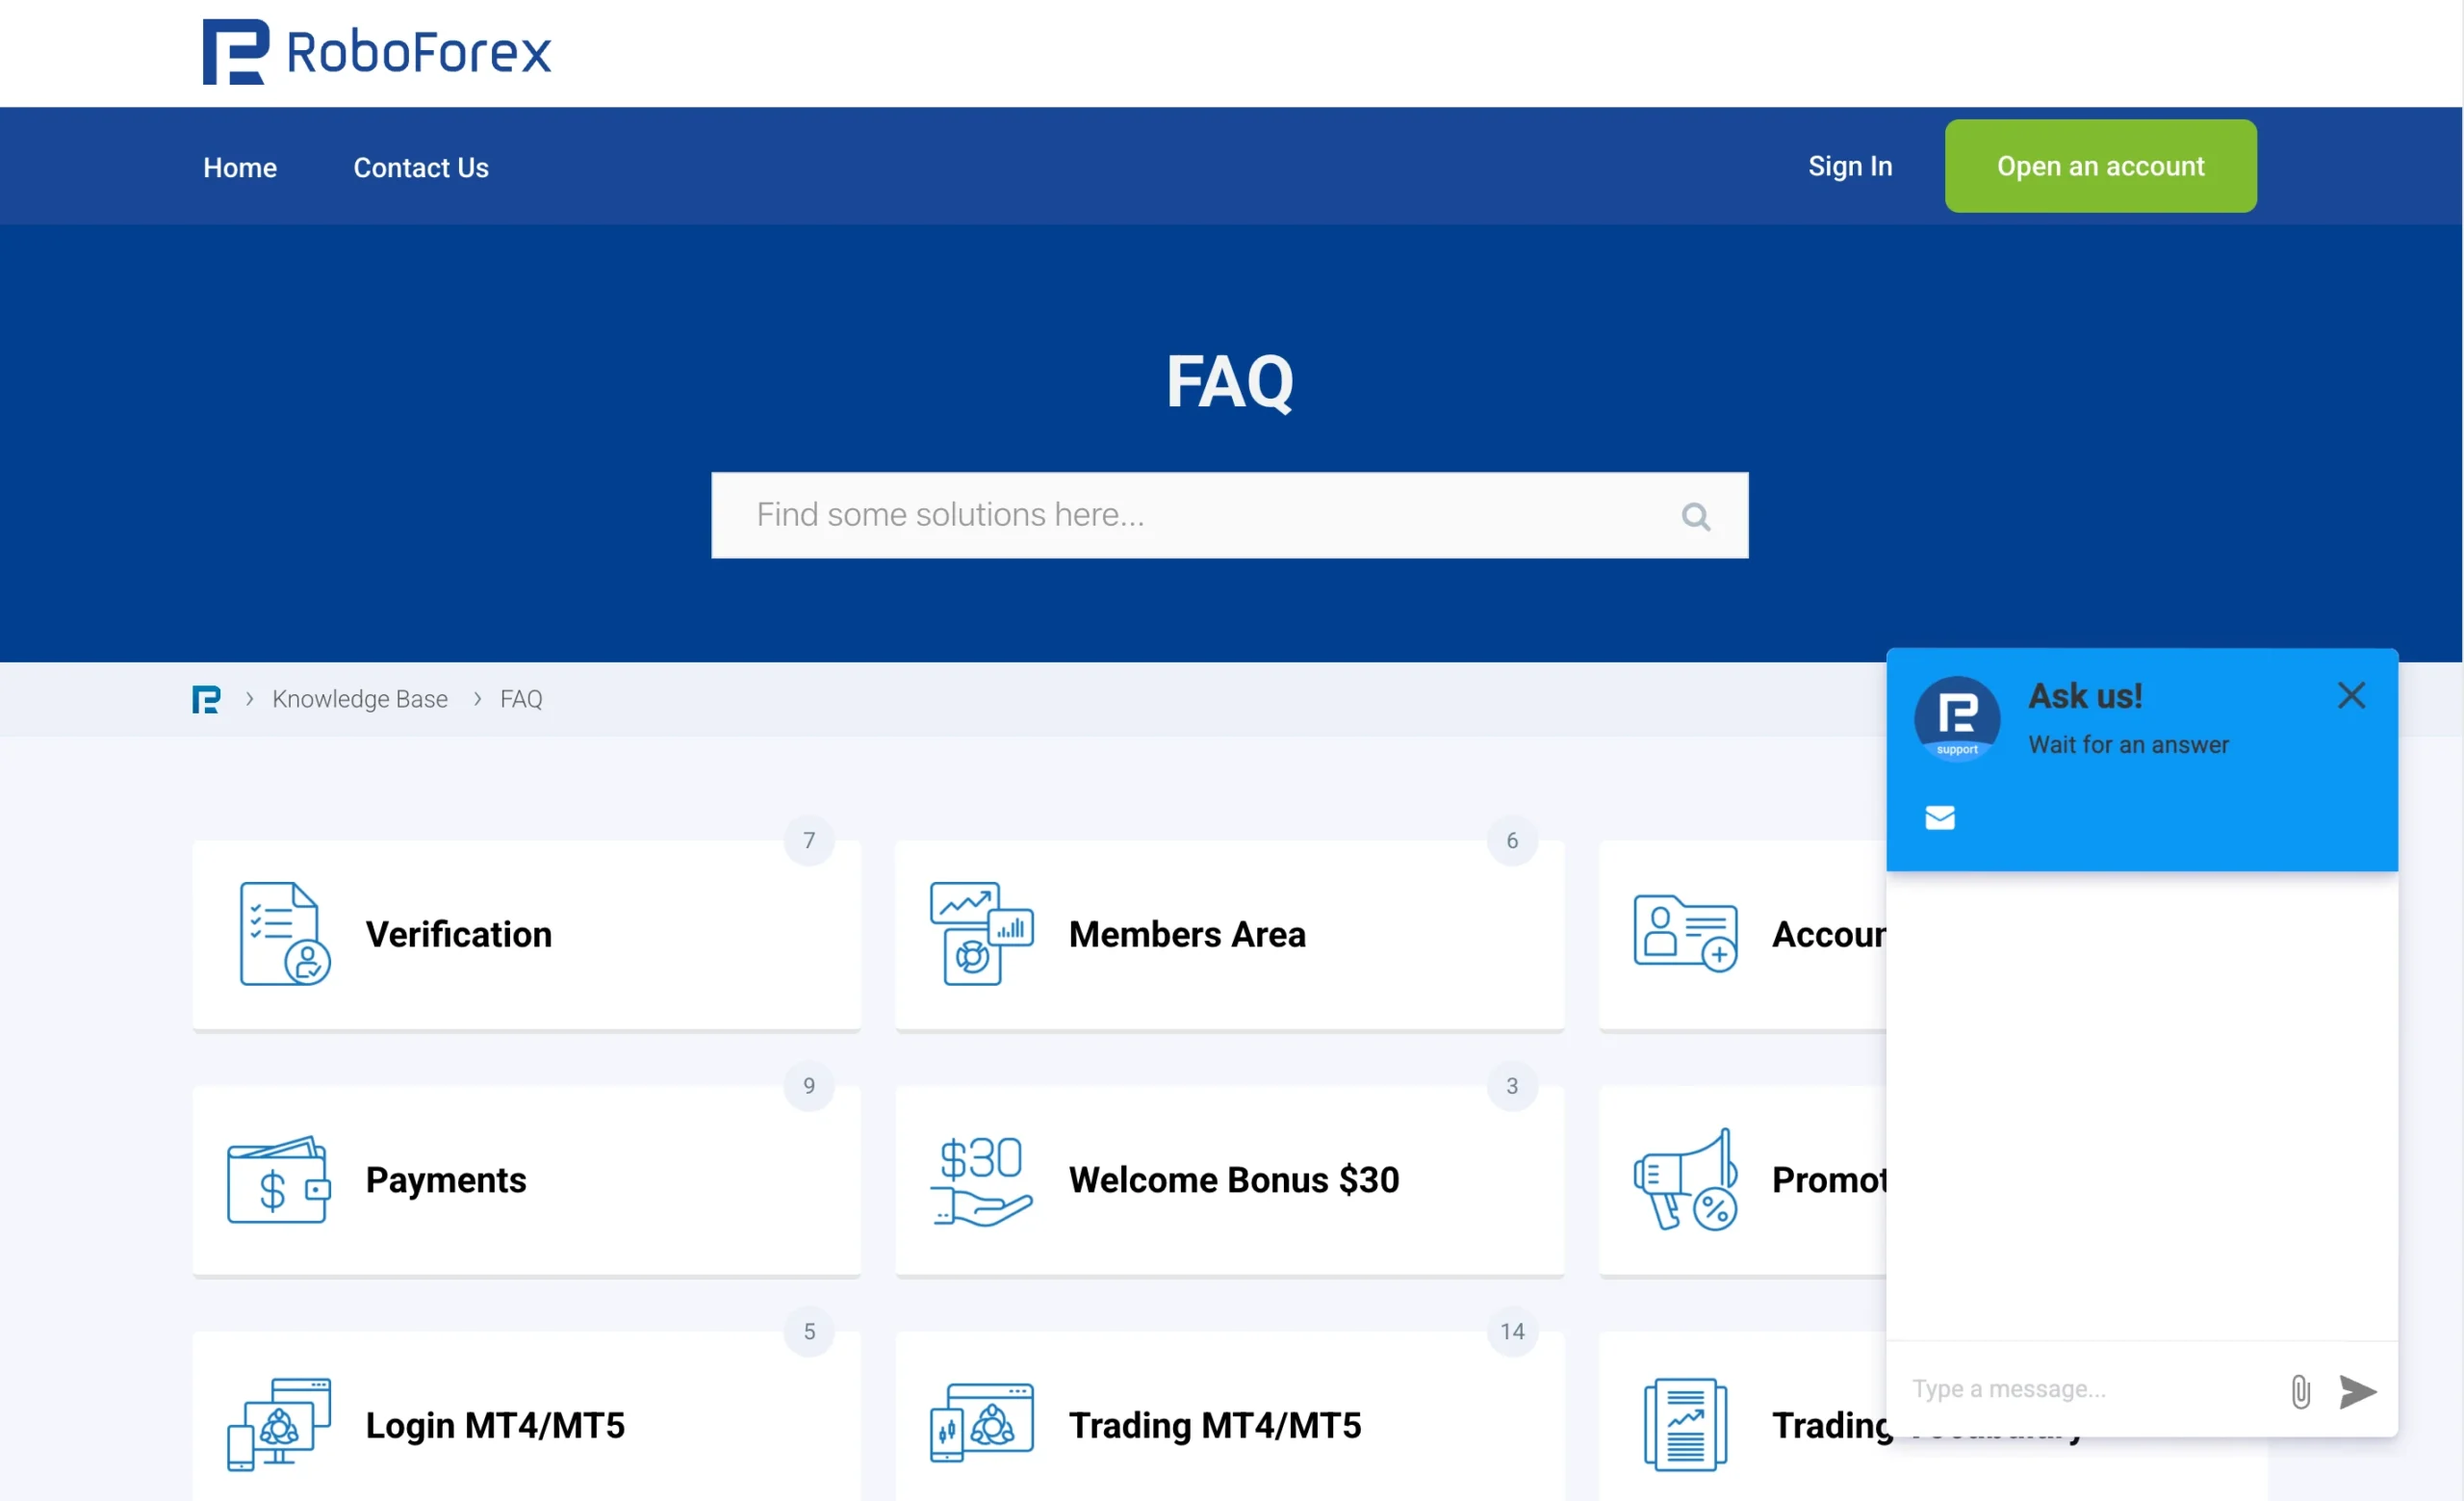The image size is (2464, 1501).
Task: Click the Verification article count badge 7
Action: point(809,840)
